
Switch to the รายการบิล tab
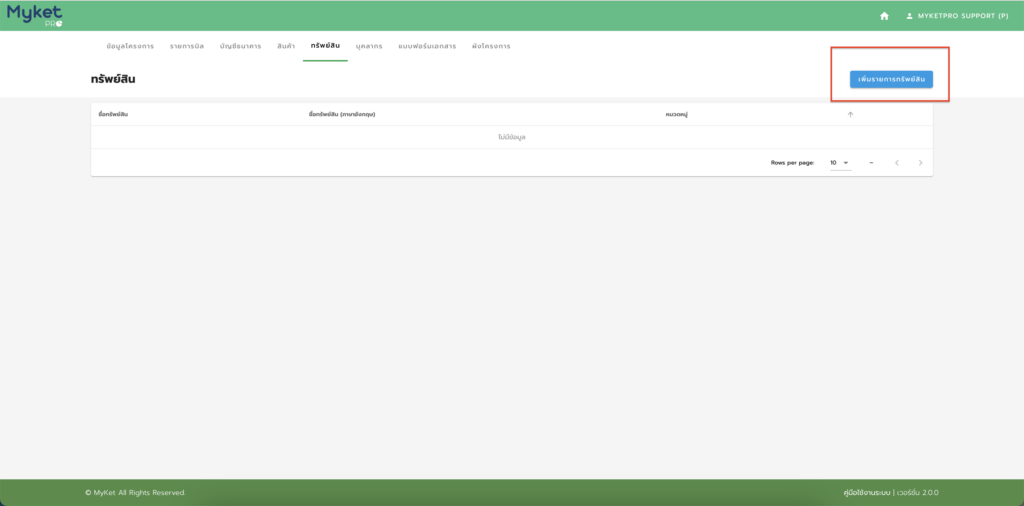click(x=187, y=47)
